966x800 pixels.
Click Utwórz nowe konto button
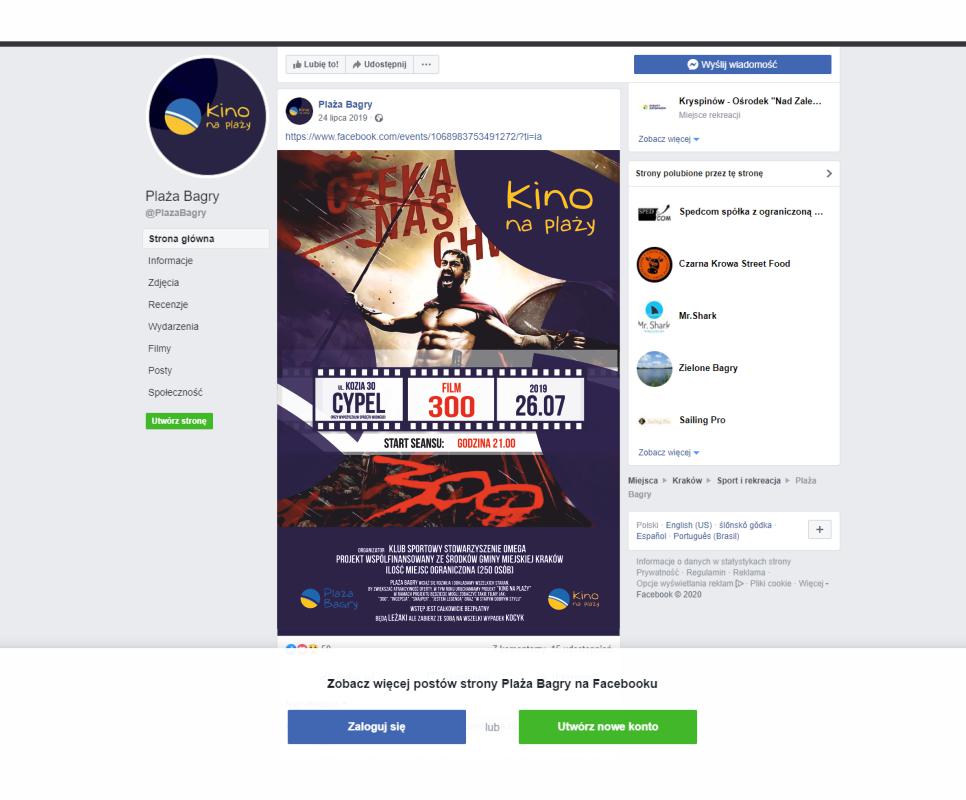pos(607,727)
